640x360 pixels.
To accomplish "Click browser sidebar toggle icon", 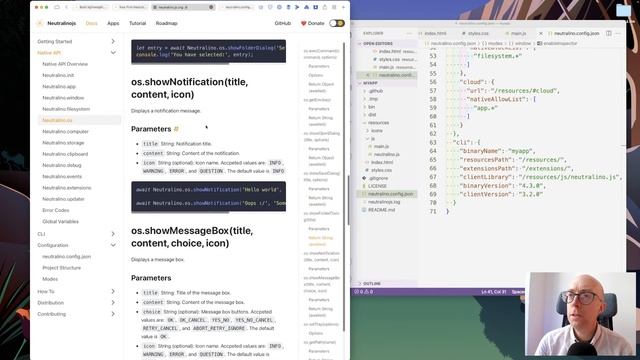I will 57,7.
